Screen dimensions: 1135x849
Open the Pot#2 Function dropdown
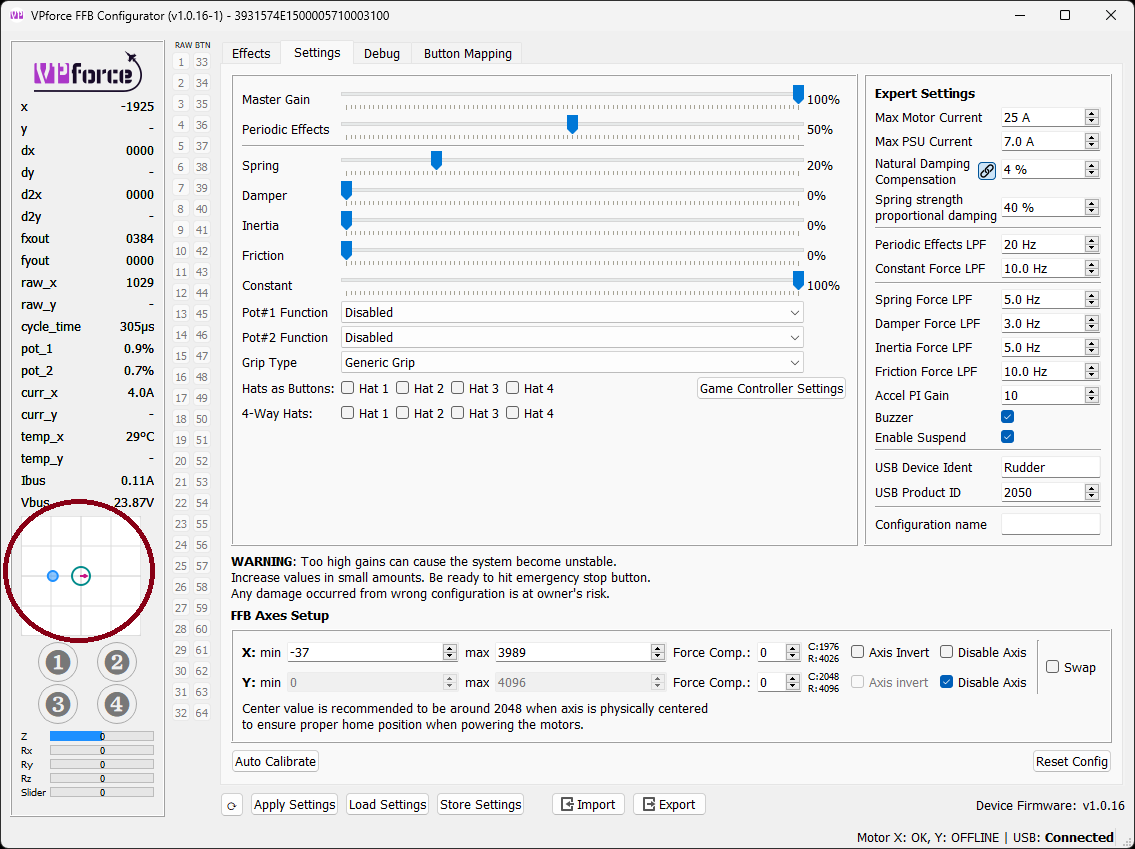[572, 337]
